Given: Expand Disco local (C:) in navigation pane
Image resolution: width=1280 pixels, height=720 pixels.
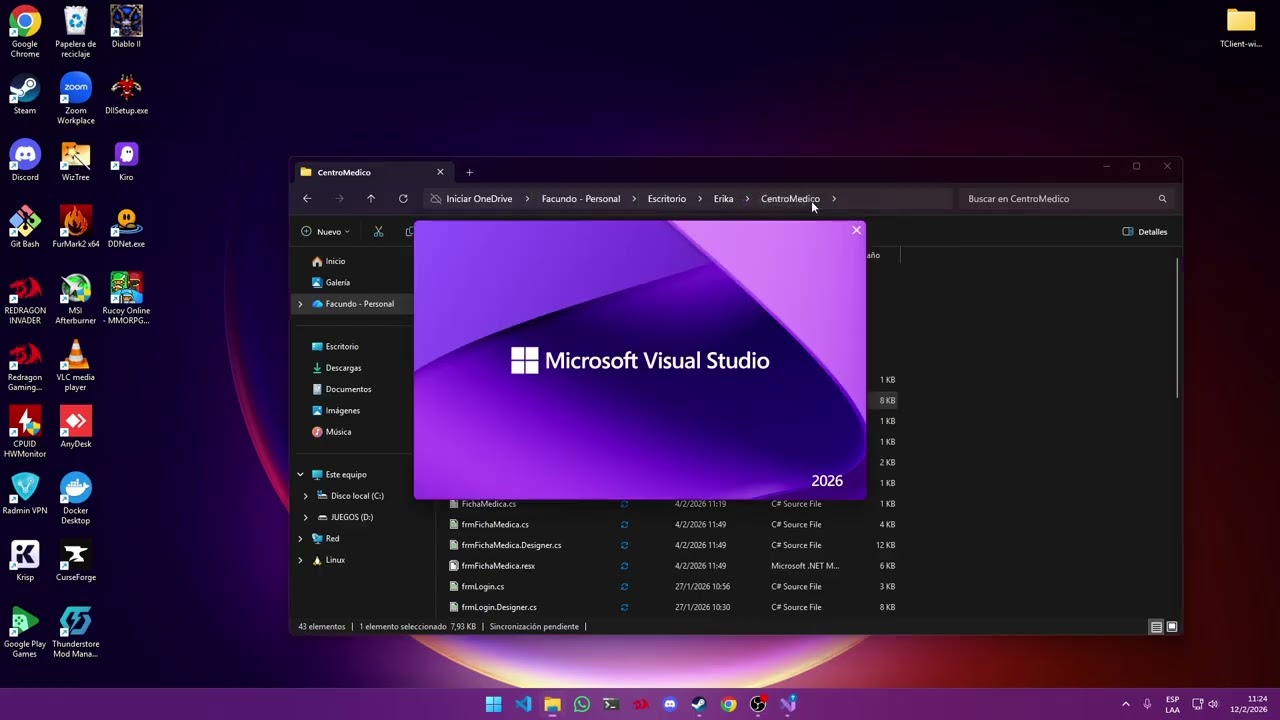Looking at the screenshot, I should [x=306, y=496].
